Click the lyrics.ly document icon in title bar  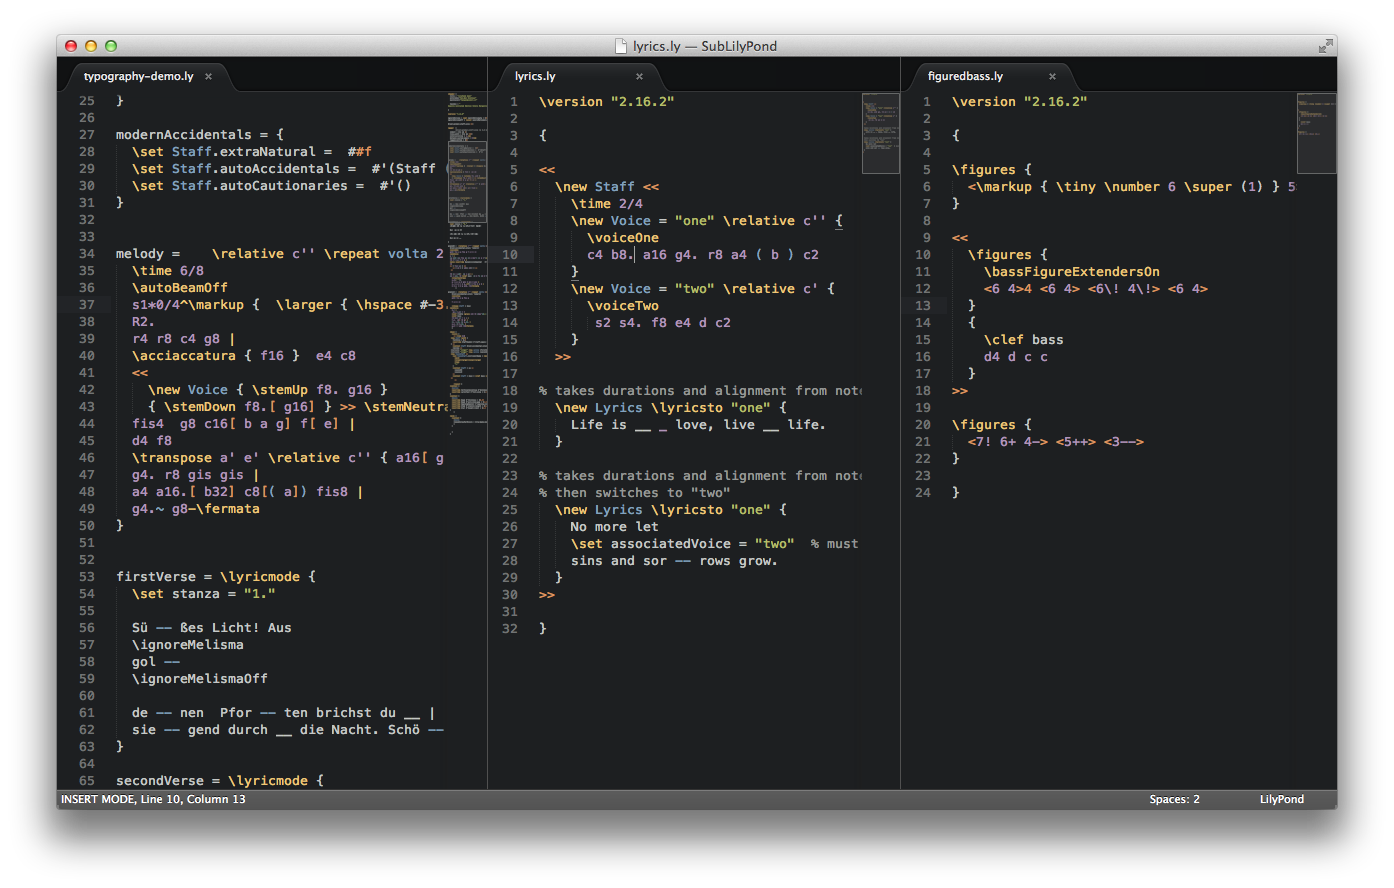[x=621, y=46]
